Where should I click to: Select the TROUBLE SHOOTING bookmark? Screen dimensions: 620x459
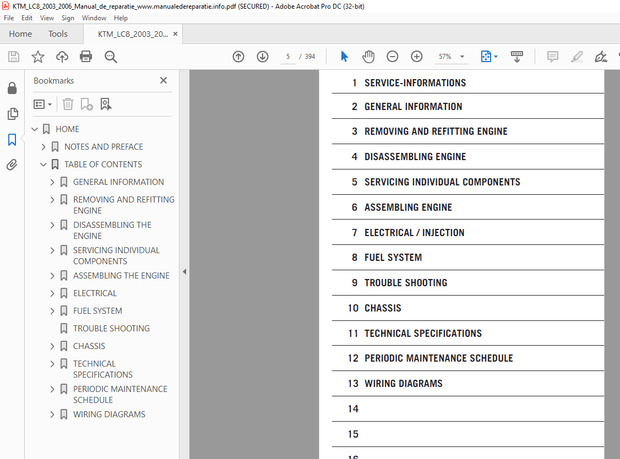pos(111,328)
